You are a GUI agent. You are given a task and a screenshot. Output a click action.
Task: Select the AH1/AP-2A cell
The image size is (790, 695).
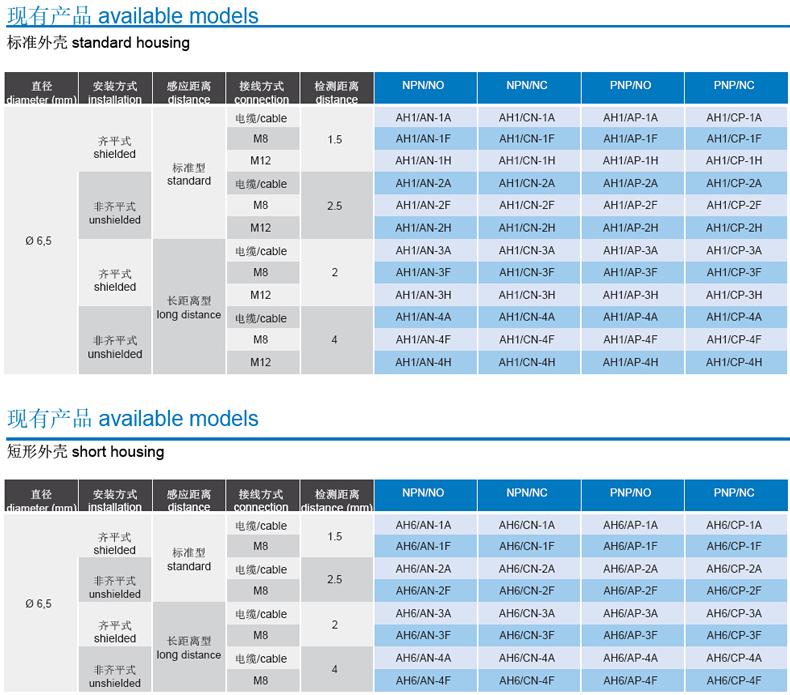(x=630, y=183)
